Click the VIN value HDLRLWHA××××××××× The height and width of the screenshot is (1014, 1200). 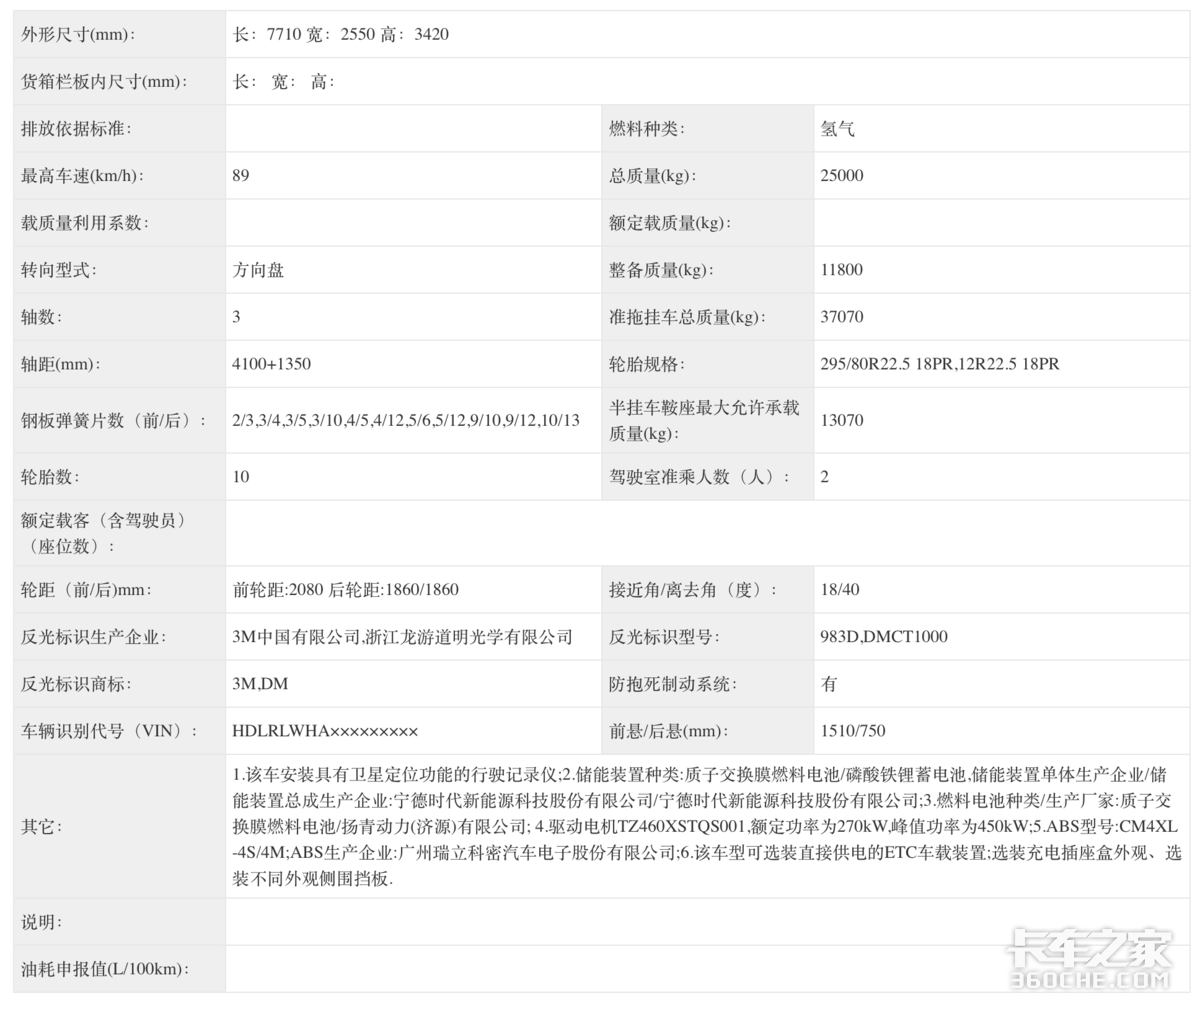pyautogui.click(x=325, y=731)
